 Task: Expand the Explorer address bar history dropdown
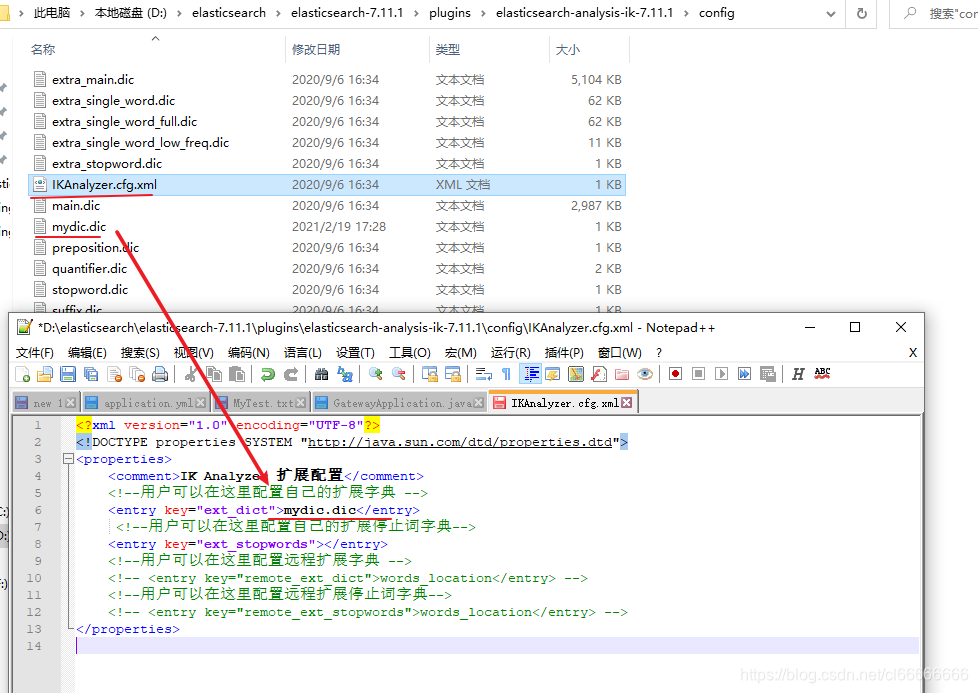click(831, 14)
